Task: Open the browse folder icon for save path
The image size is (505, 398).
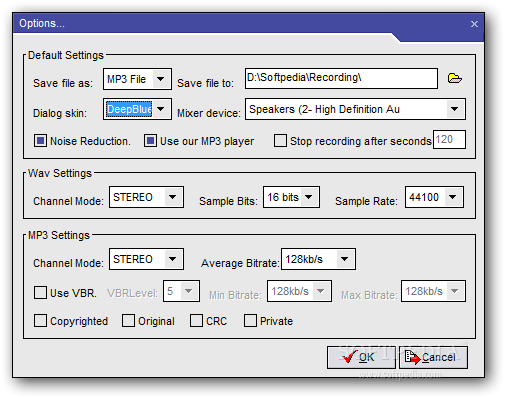Action: [x=455, y=78]
